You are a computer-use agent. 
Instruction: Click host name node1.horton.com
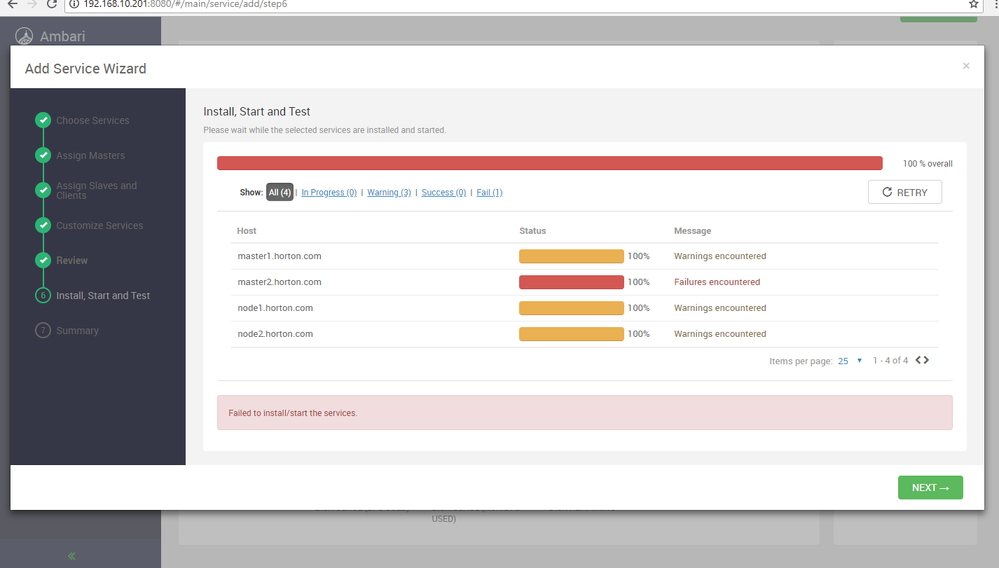click(275, 308)
